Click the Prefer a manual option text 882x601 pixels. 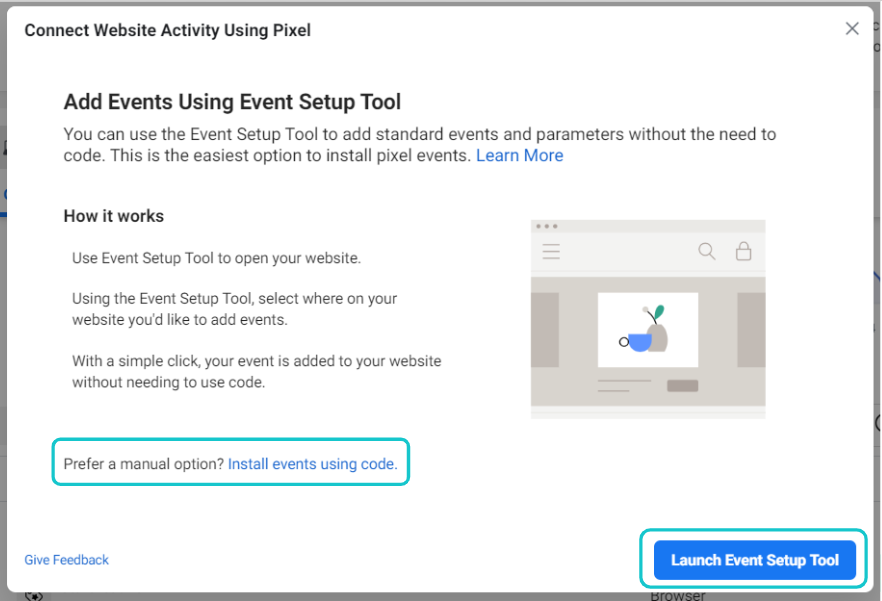click(x=144, y=464)
